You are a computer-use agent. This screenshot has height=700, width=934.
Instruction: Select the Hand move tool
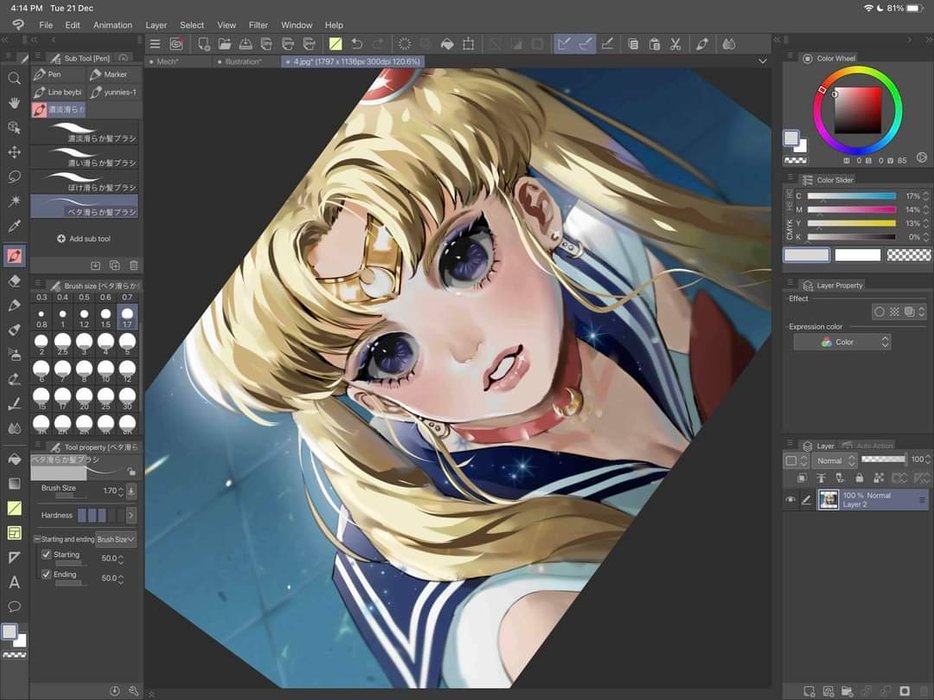[x=14, y=103]
